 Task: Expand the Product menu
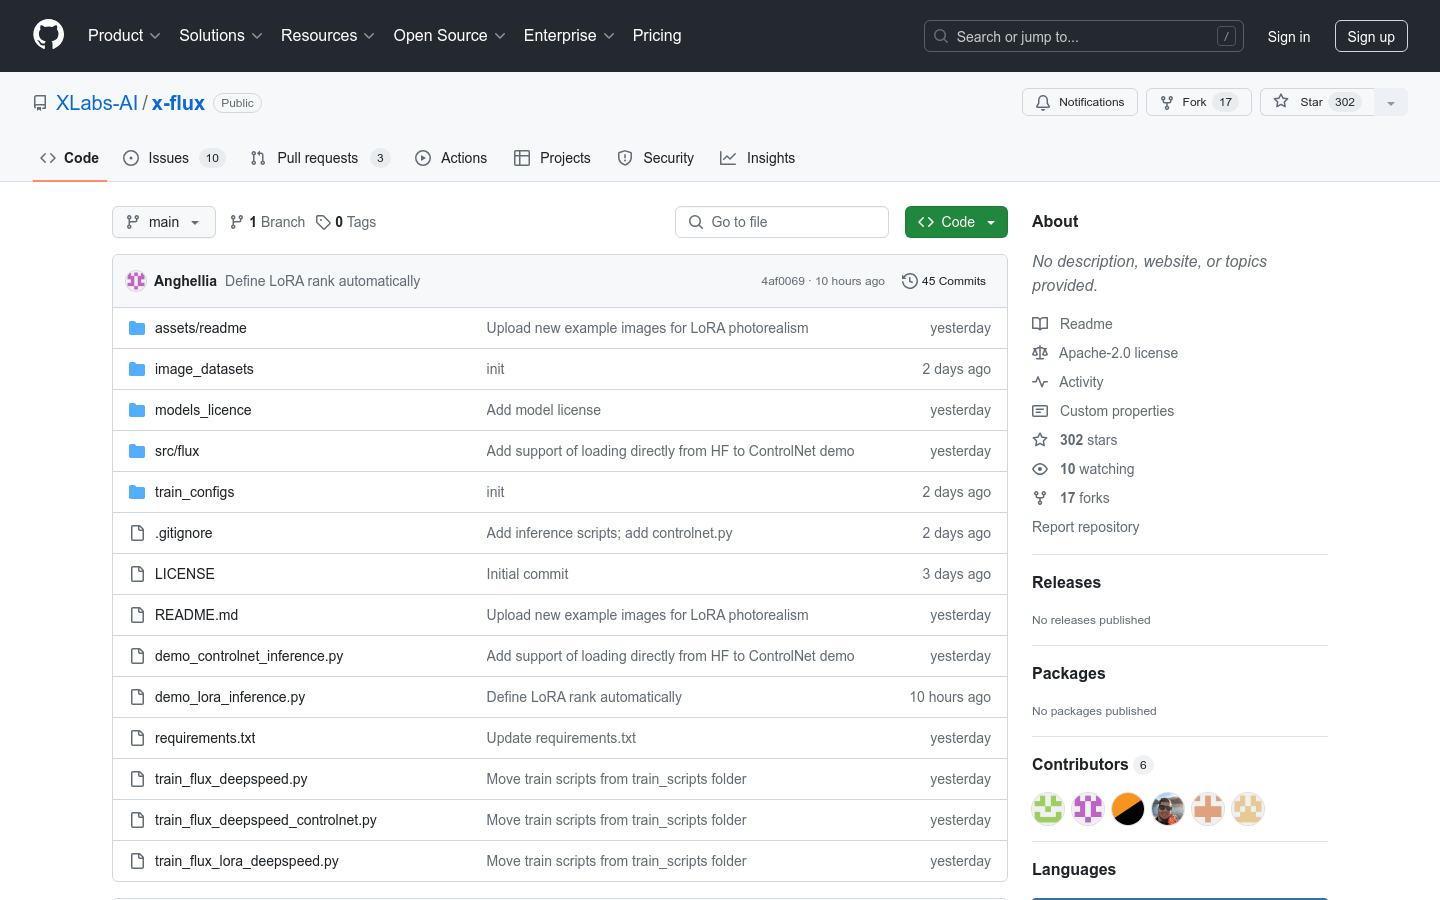click(x=124, y=36)
